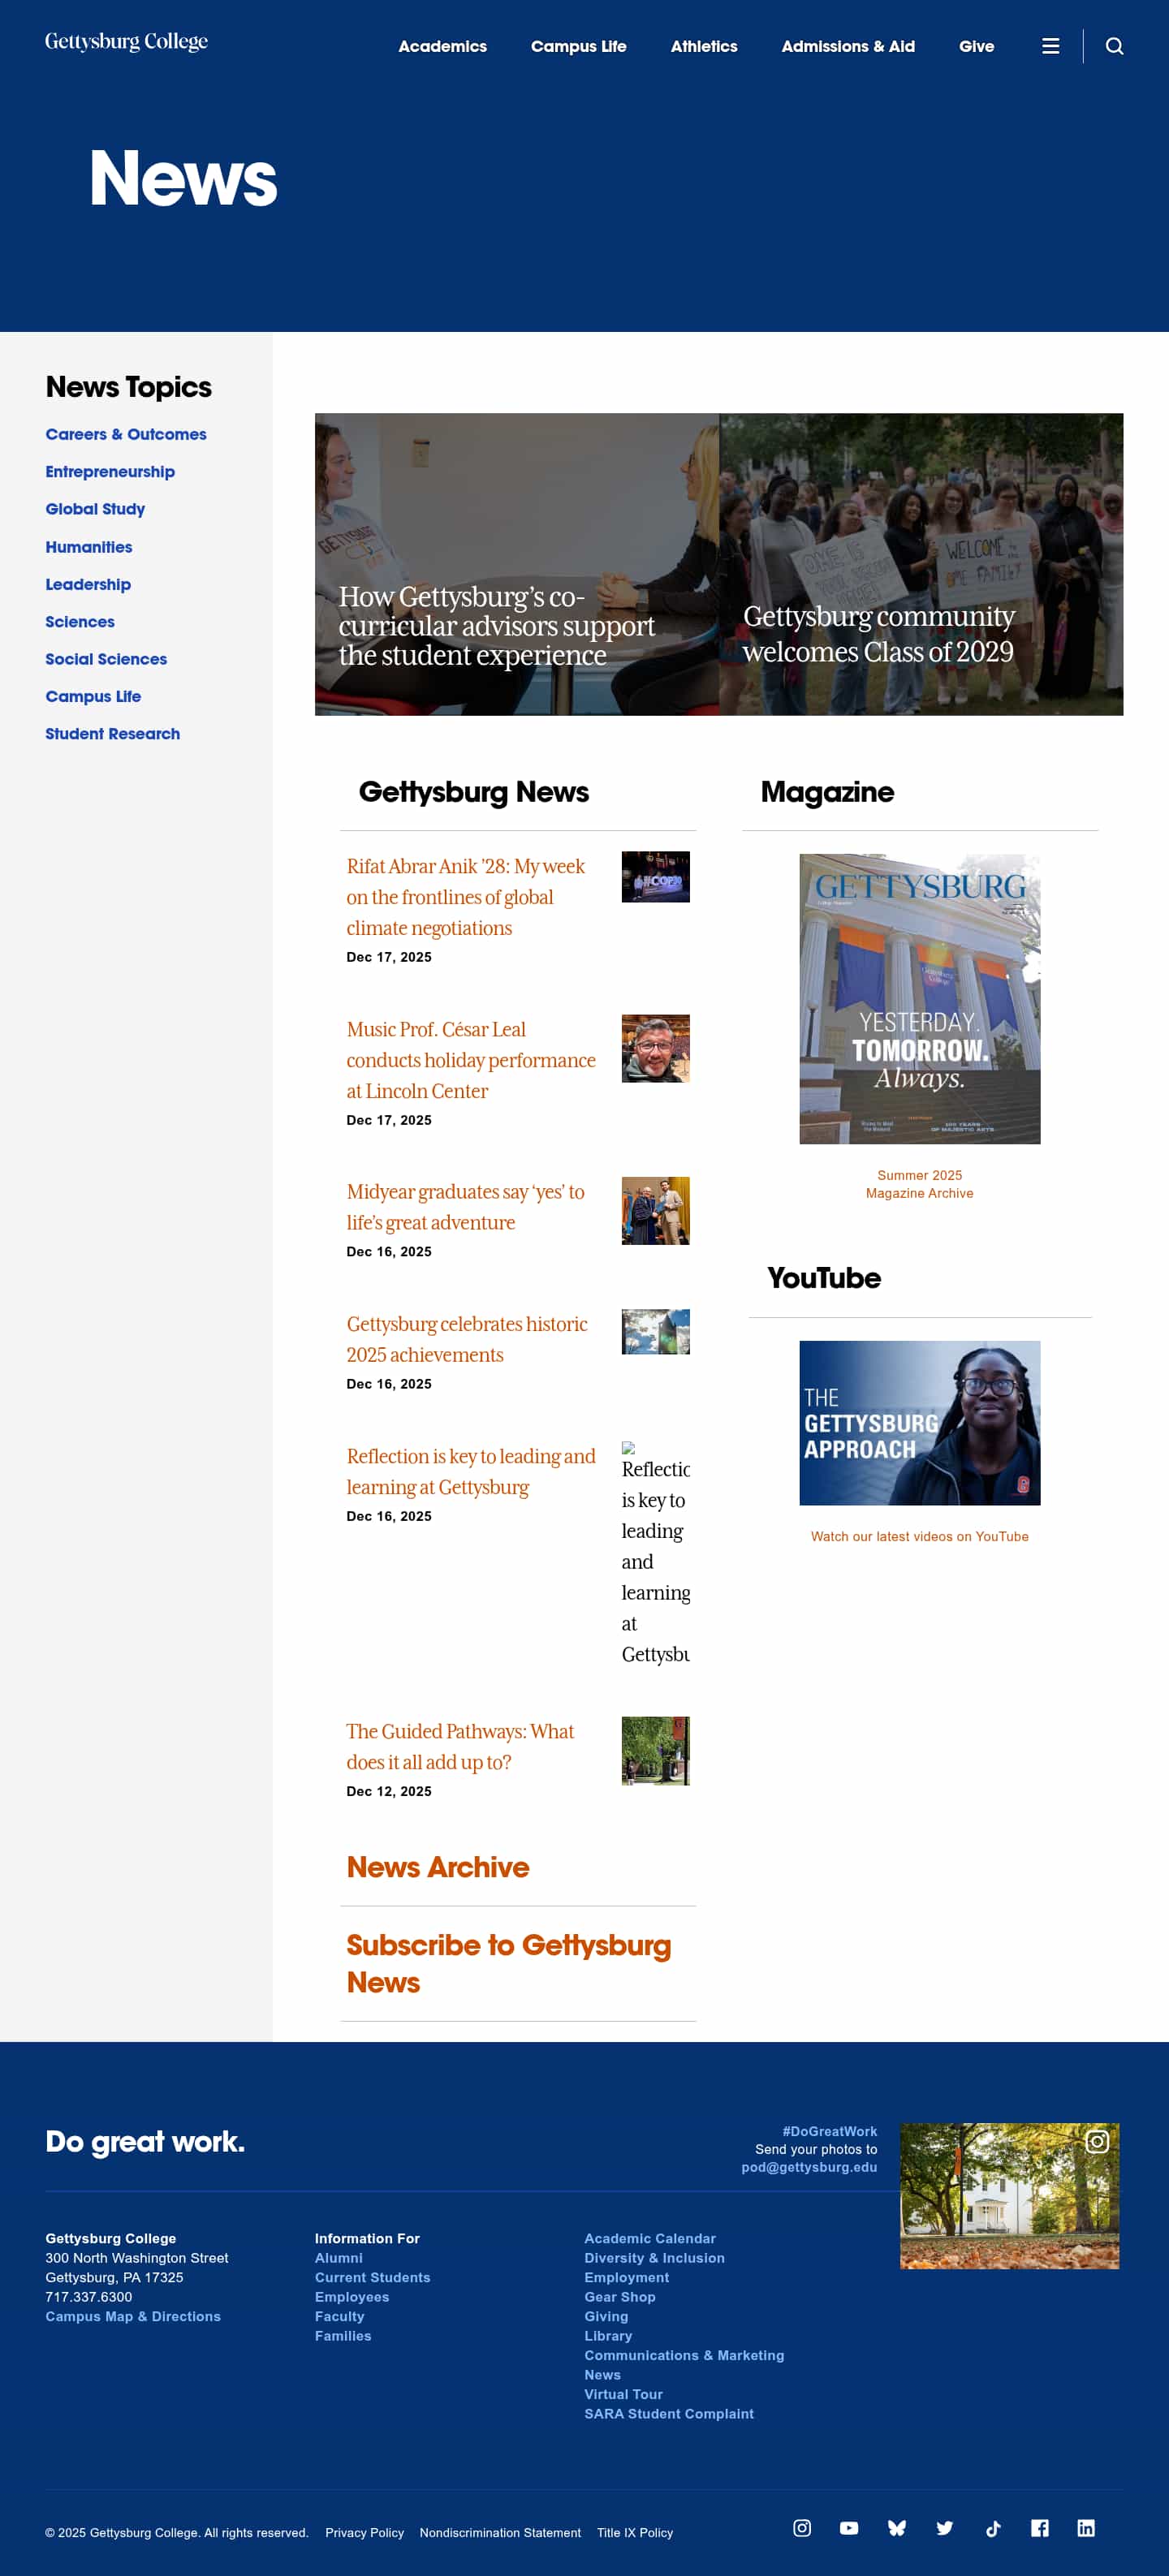Open the Diversity & Inclusion link

click(x=655, y=2258)
